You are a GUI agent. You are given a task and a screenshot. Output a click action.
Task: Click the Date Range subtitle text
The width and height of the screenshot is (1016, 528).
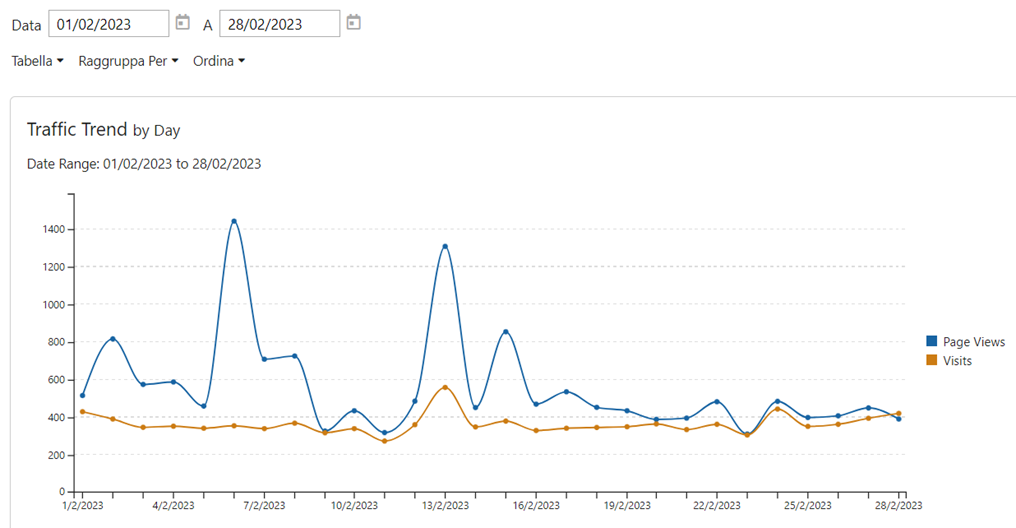coord(144,164)
